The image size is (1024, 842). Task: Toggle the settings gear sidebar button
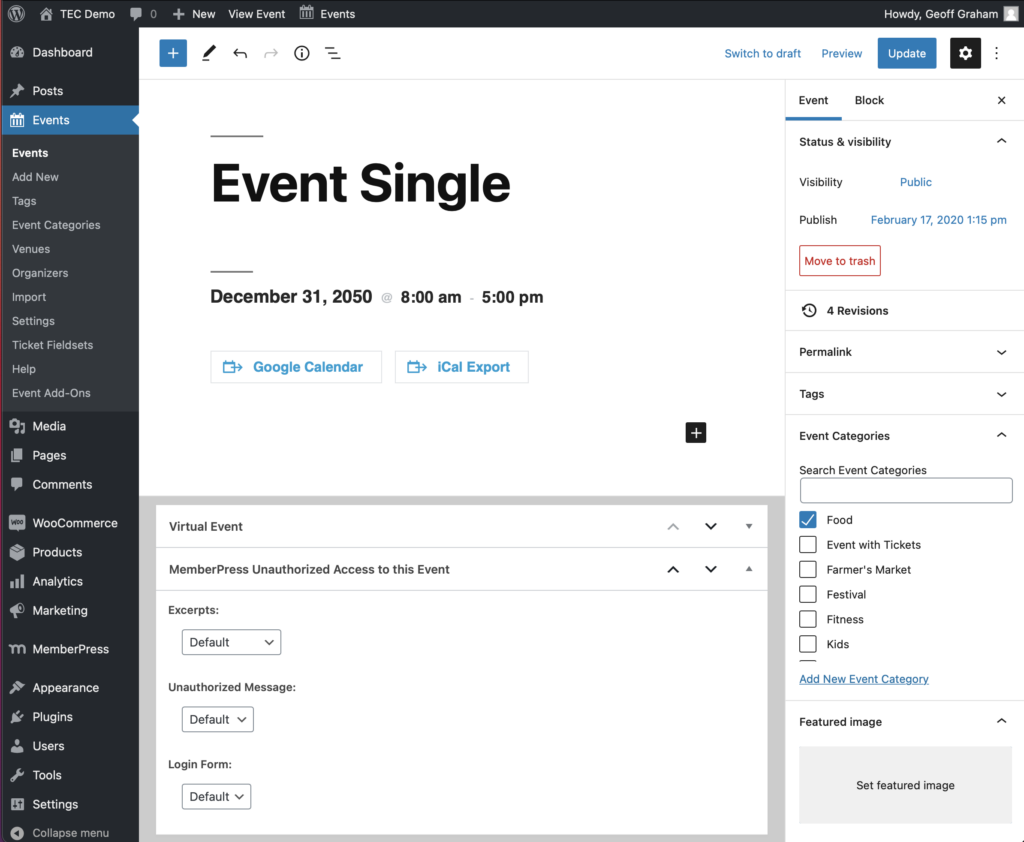point(965,53)
